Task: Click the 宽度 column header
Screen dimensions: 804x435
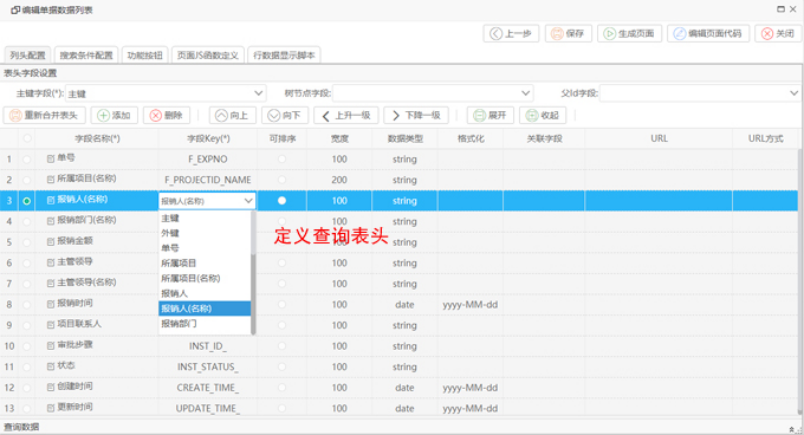Action: pos(339,139)
